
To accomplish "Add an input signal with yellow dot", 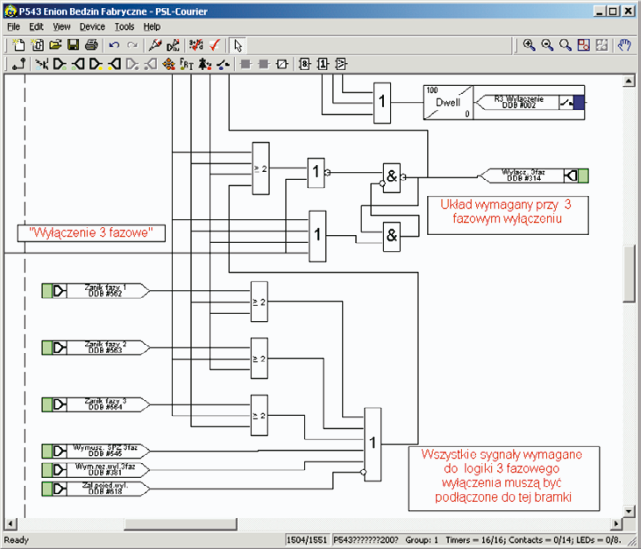I will [x=96, y=64].
